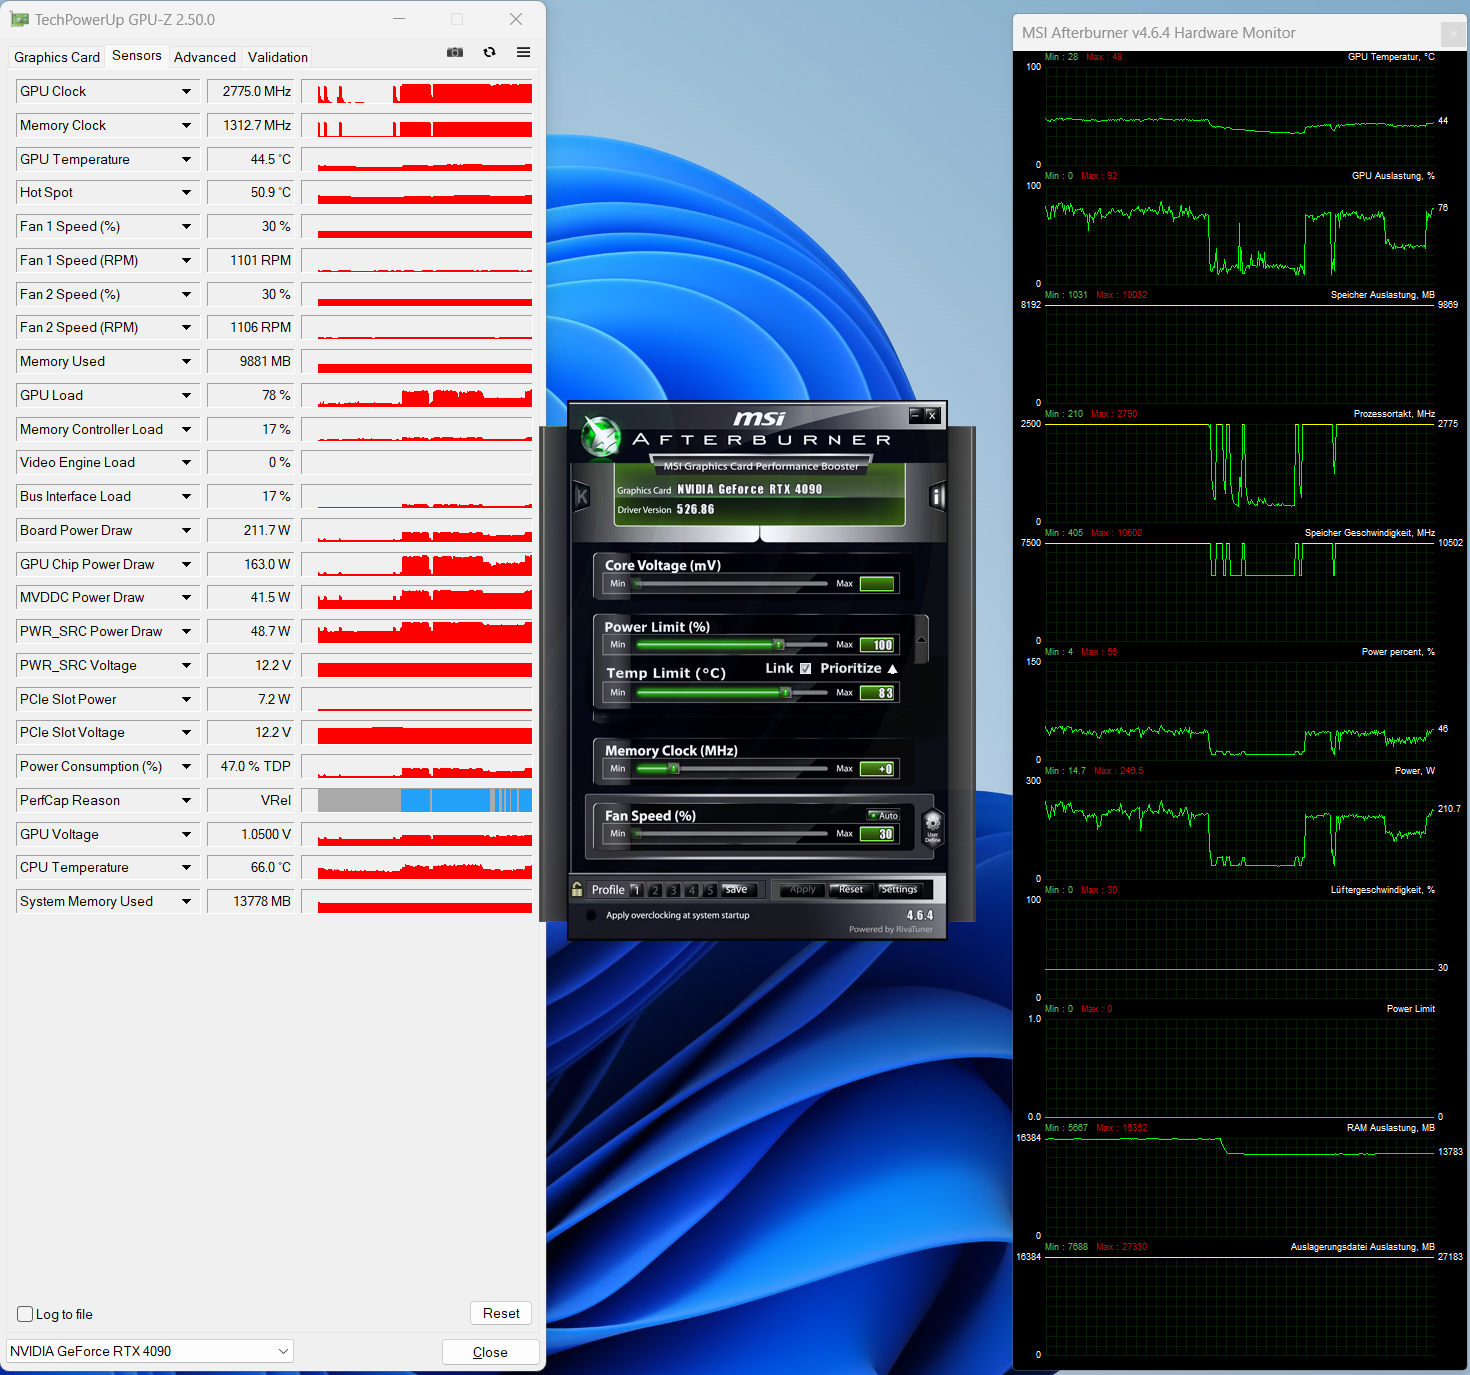Click the Fan Speed value field showing 30

[x=879, y=834]
